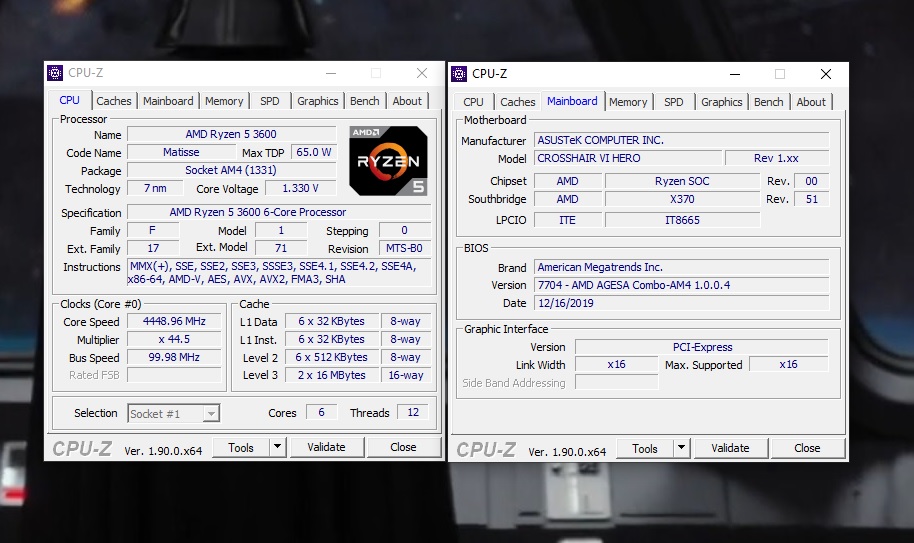Click the Technology value 7 nm
Screen dimensions: 914x543
pos(155,188)
